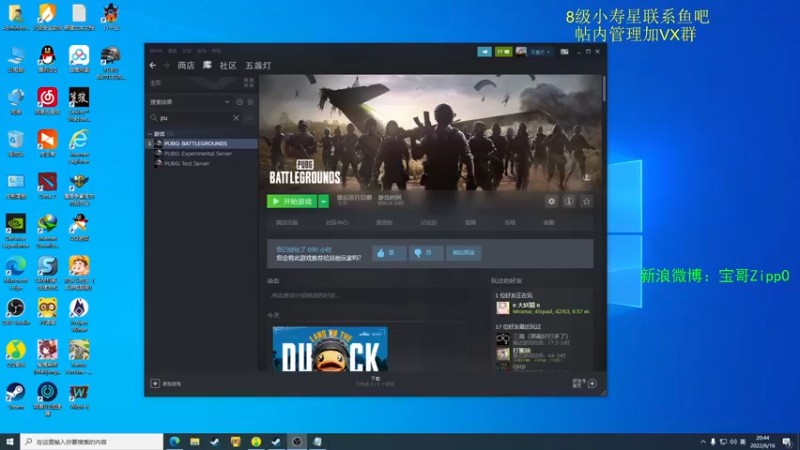The height and width of the screenshot is (450, 800).
Task: Add game to favorites with star icon
Action: click(x=586, y=202)
